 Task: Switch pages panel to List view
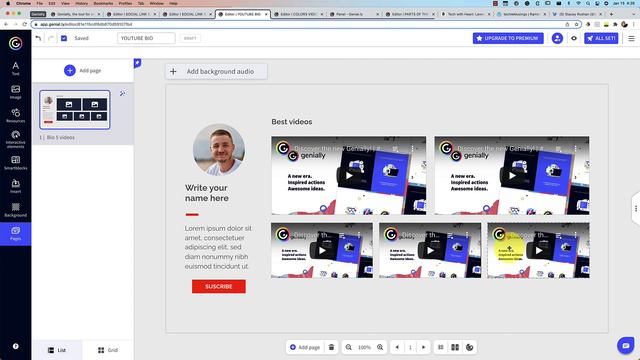[57, 350]
